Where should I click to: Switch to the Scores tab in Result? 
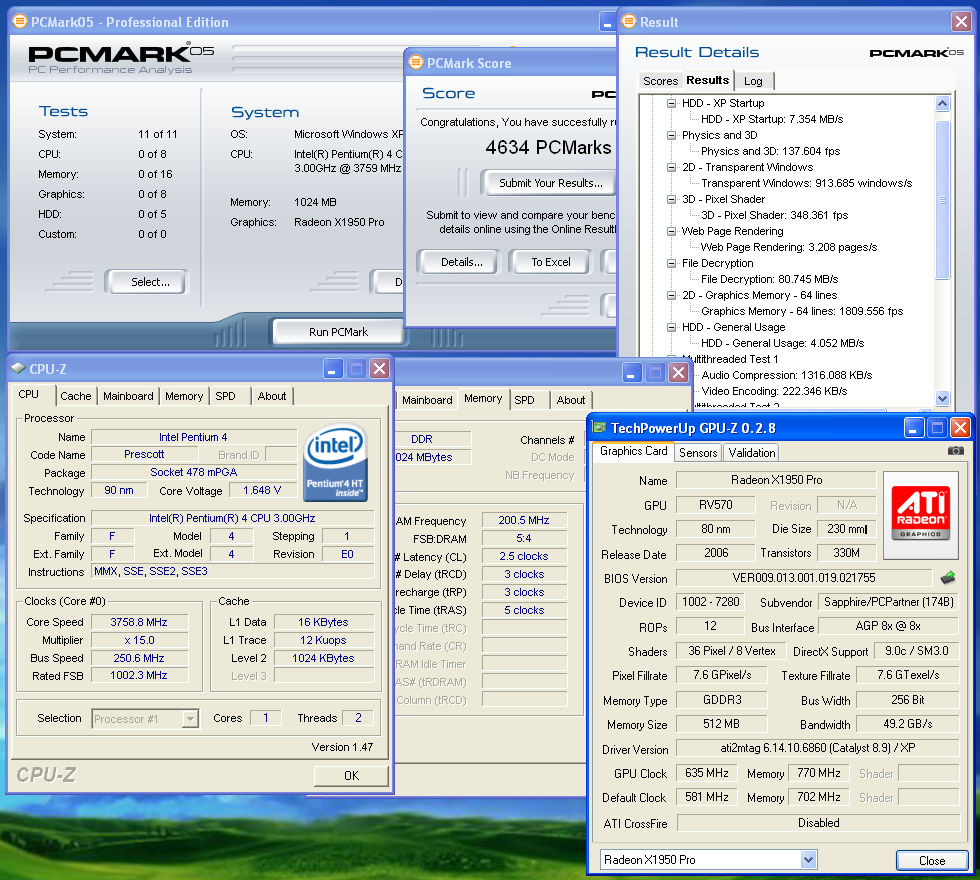pos(660,81)
